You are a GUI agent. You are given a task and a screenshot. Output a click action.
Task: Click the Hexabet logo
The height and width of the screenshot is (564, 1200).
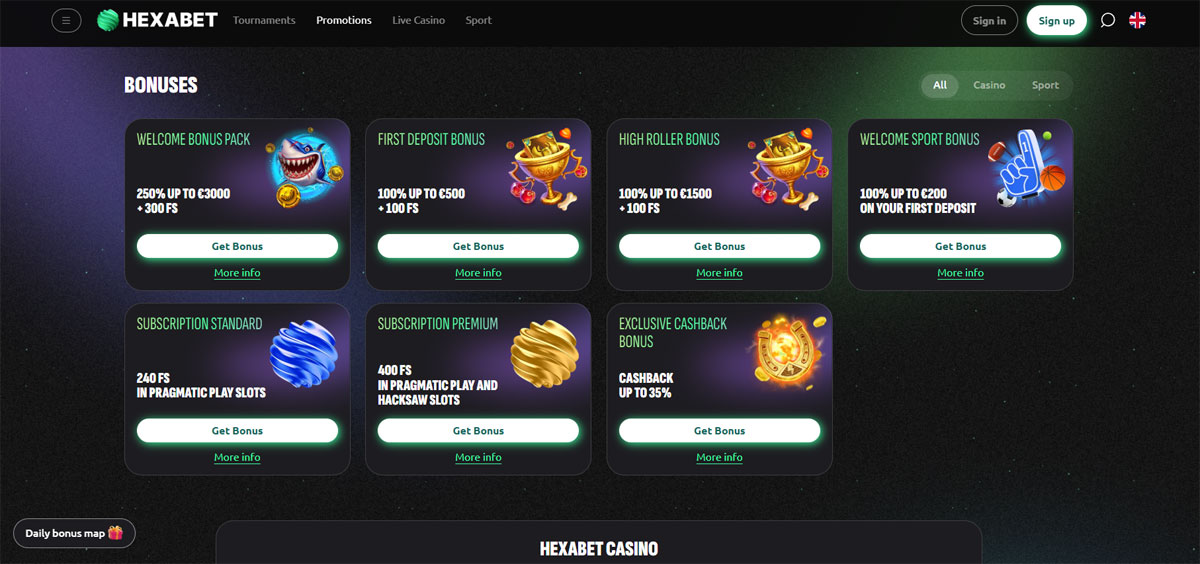coord(157,20)
